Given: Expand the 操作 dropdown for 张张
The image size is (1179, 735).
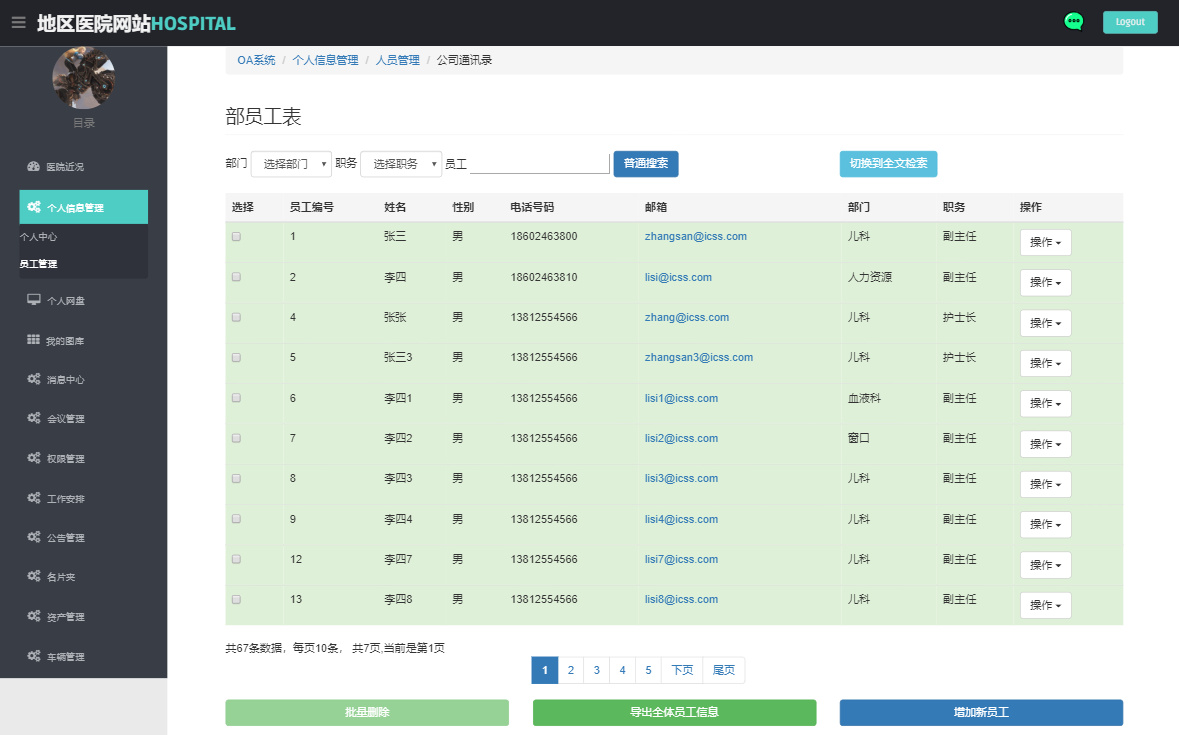Looking at the screenshot, I should click(1045, 323).
